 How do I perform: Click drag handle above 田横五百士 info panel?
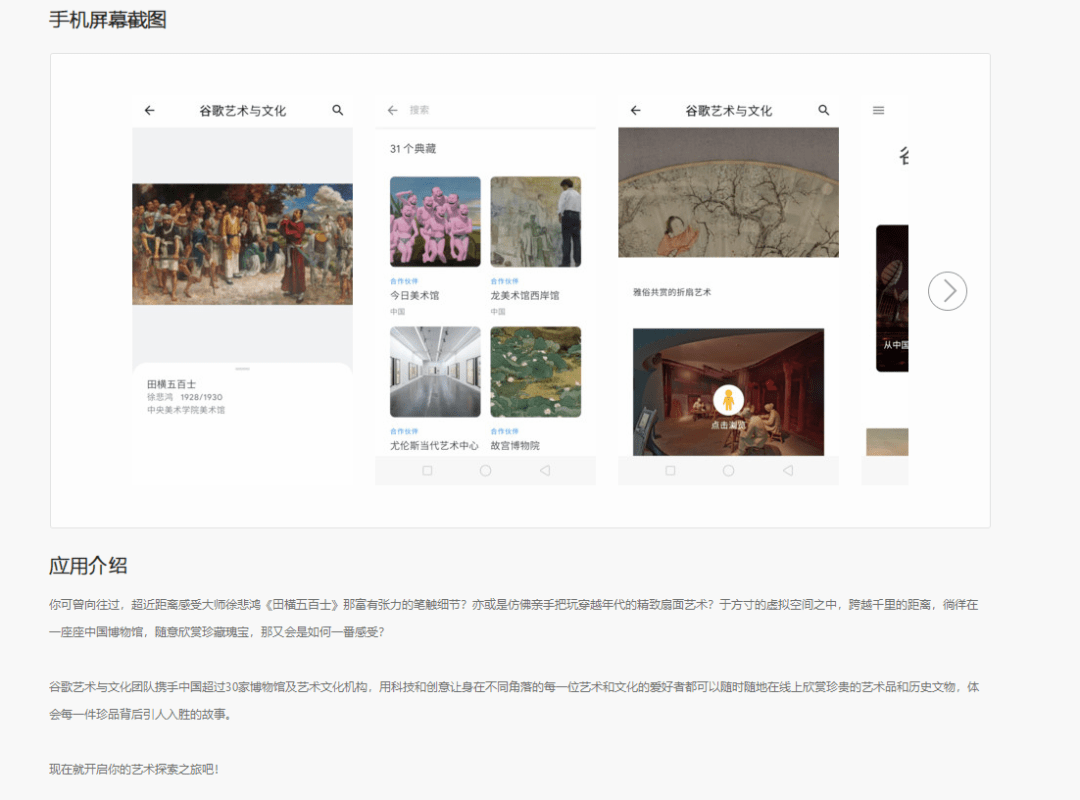[x=242, y=369]
